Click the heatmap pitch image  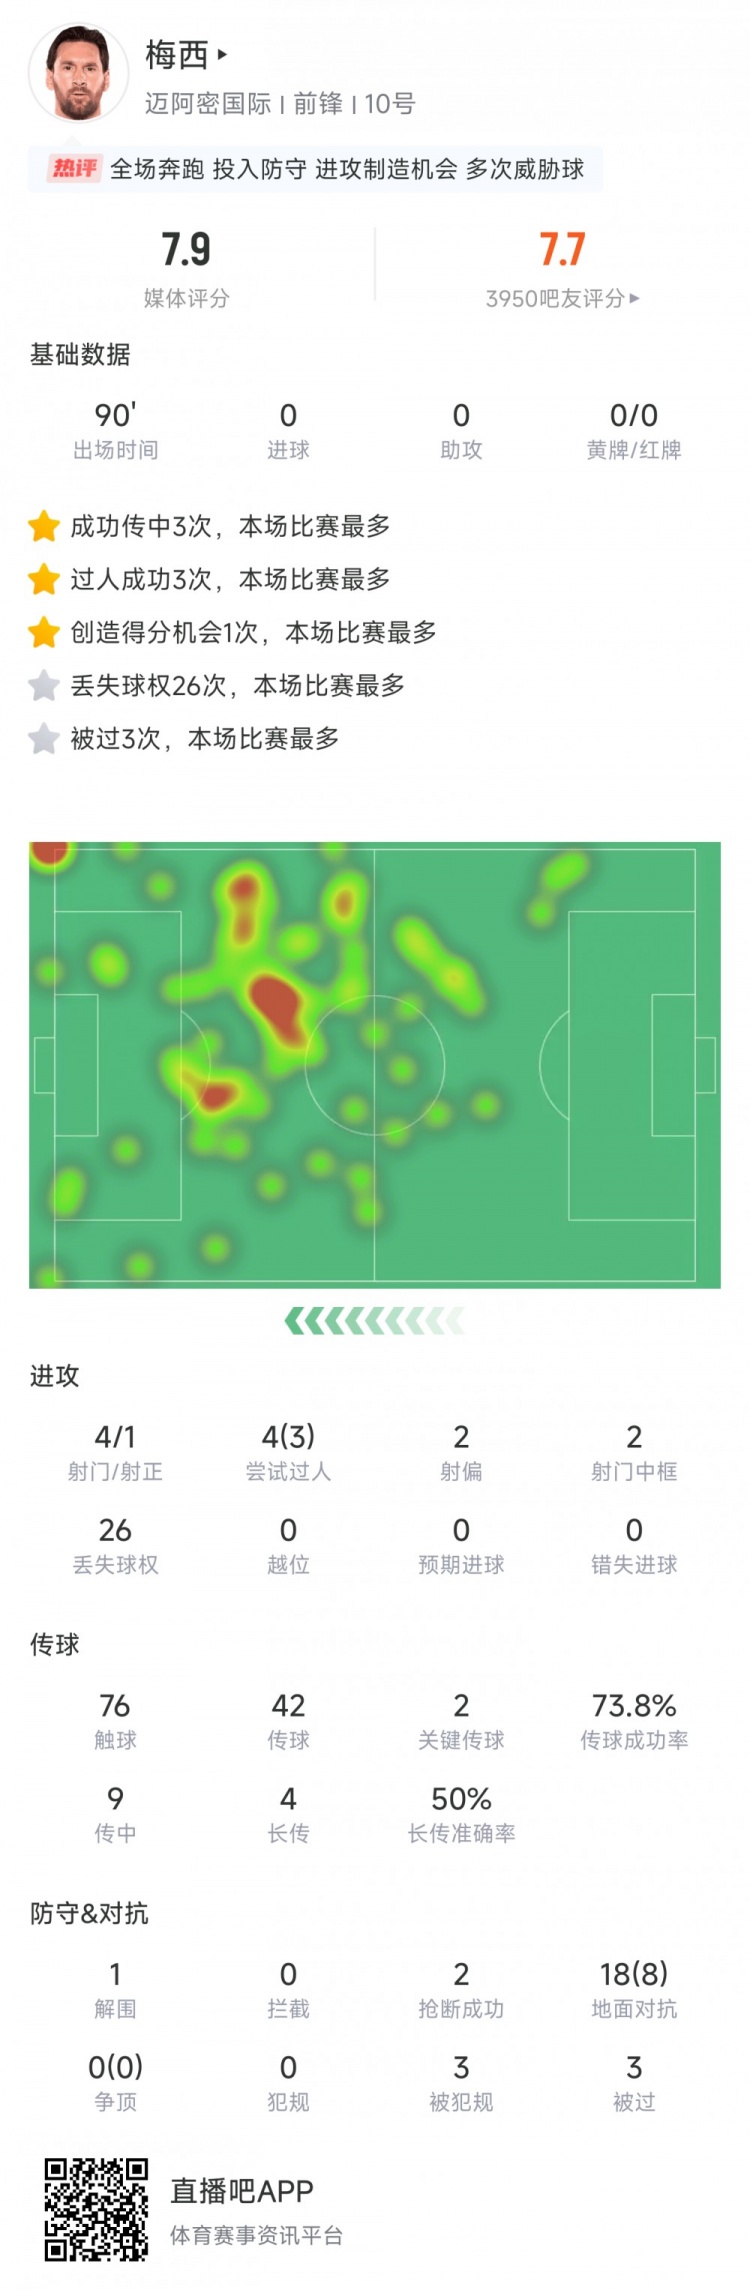tap(374, 1064)
